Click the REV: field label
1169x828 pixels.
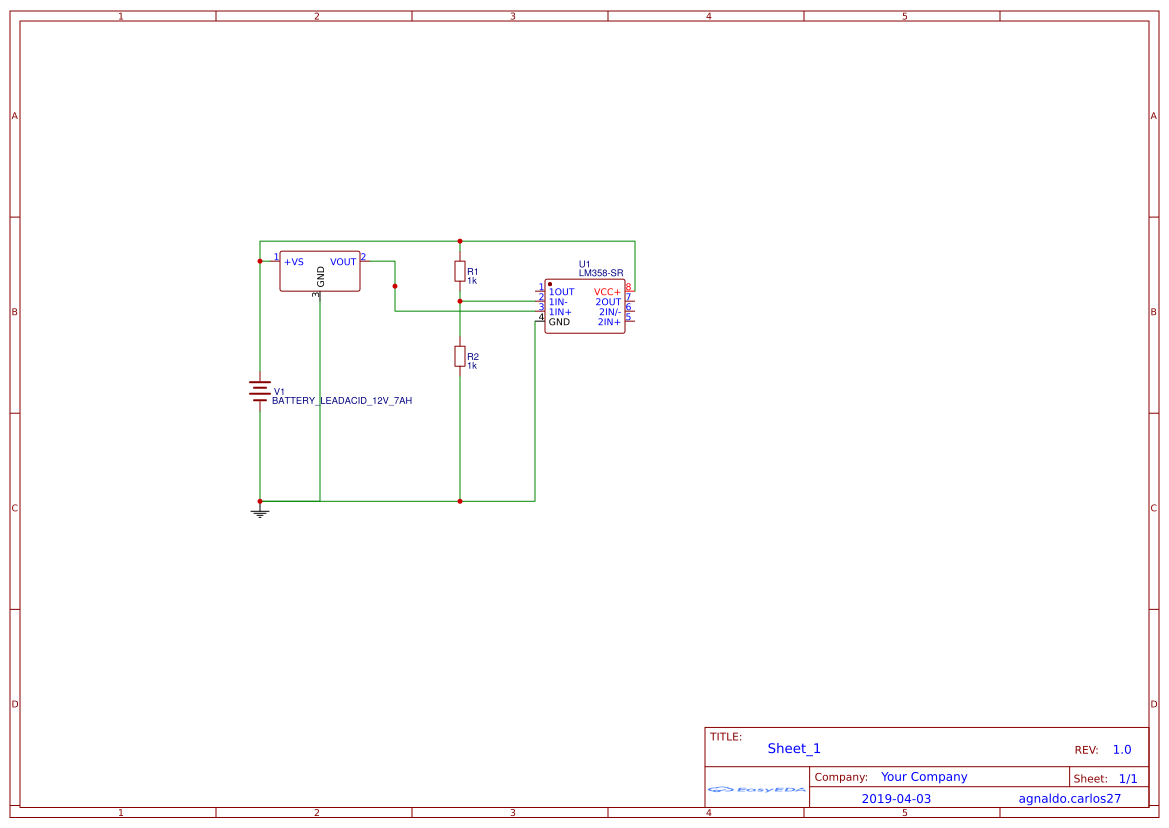(x=1086, y=750)
